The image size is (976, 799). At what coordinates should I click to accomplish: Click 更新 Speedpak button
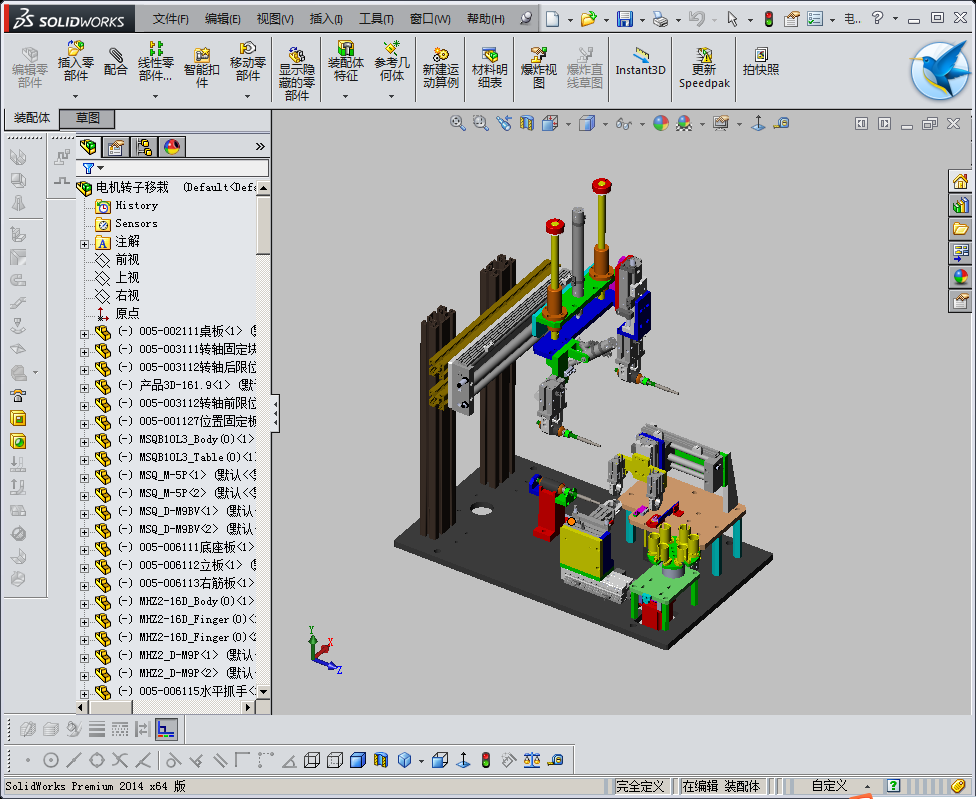click(x=704, y=66)
